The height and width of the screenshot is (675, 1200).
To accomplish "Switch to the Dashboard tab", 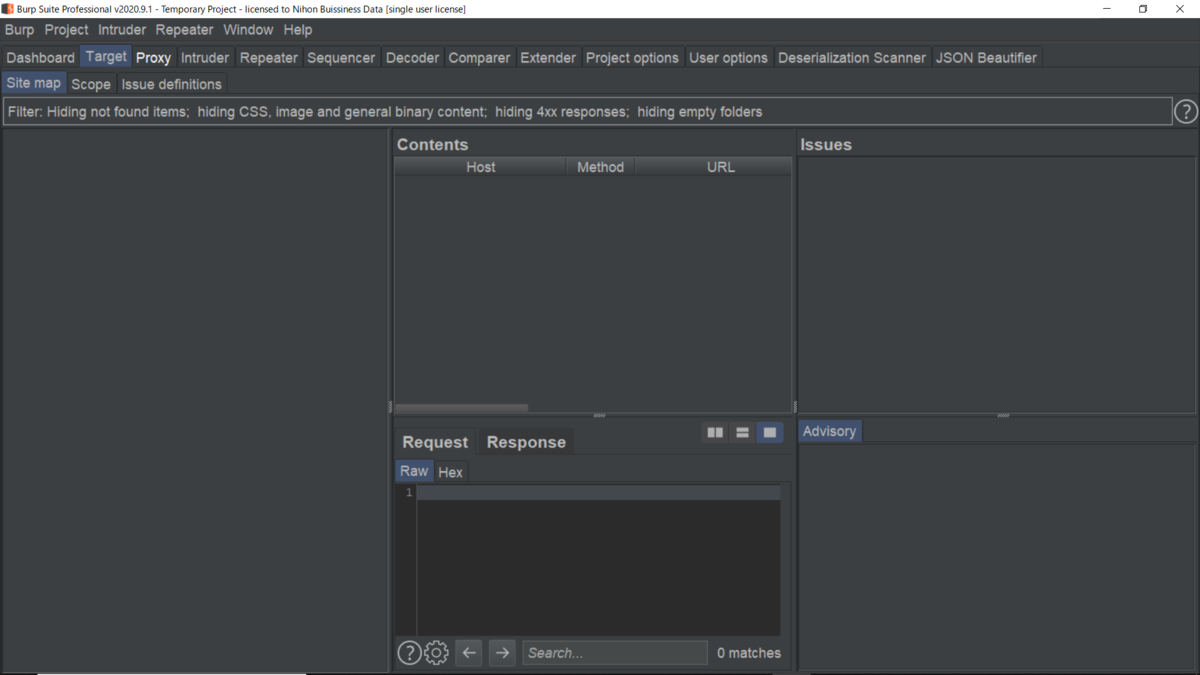I will [40, 58].
